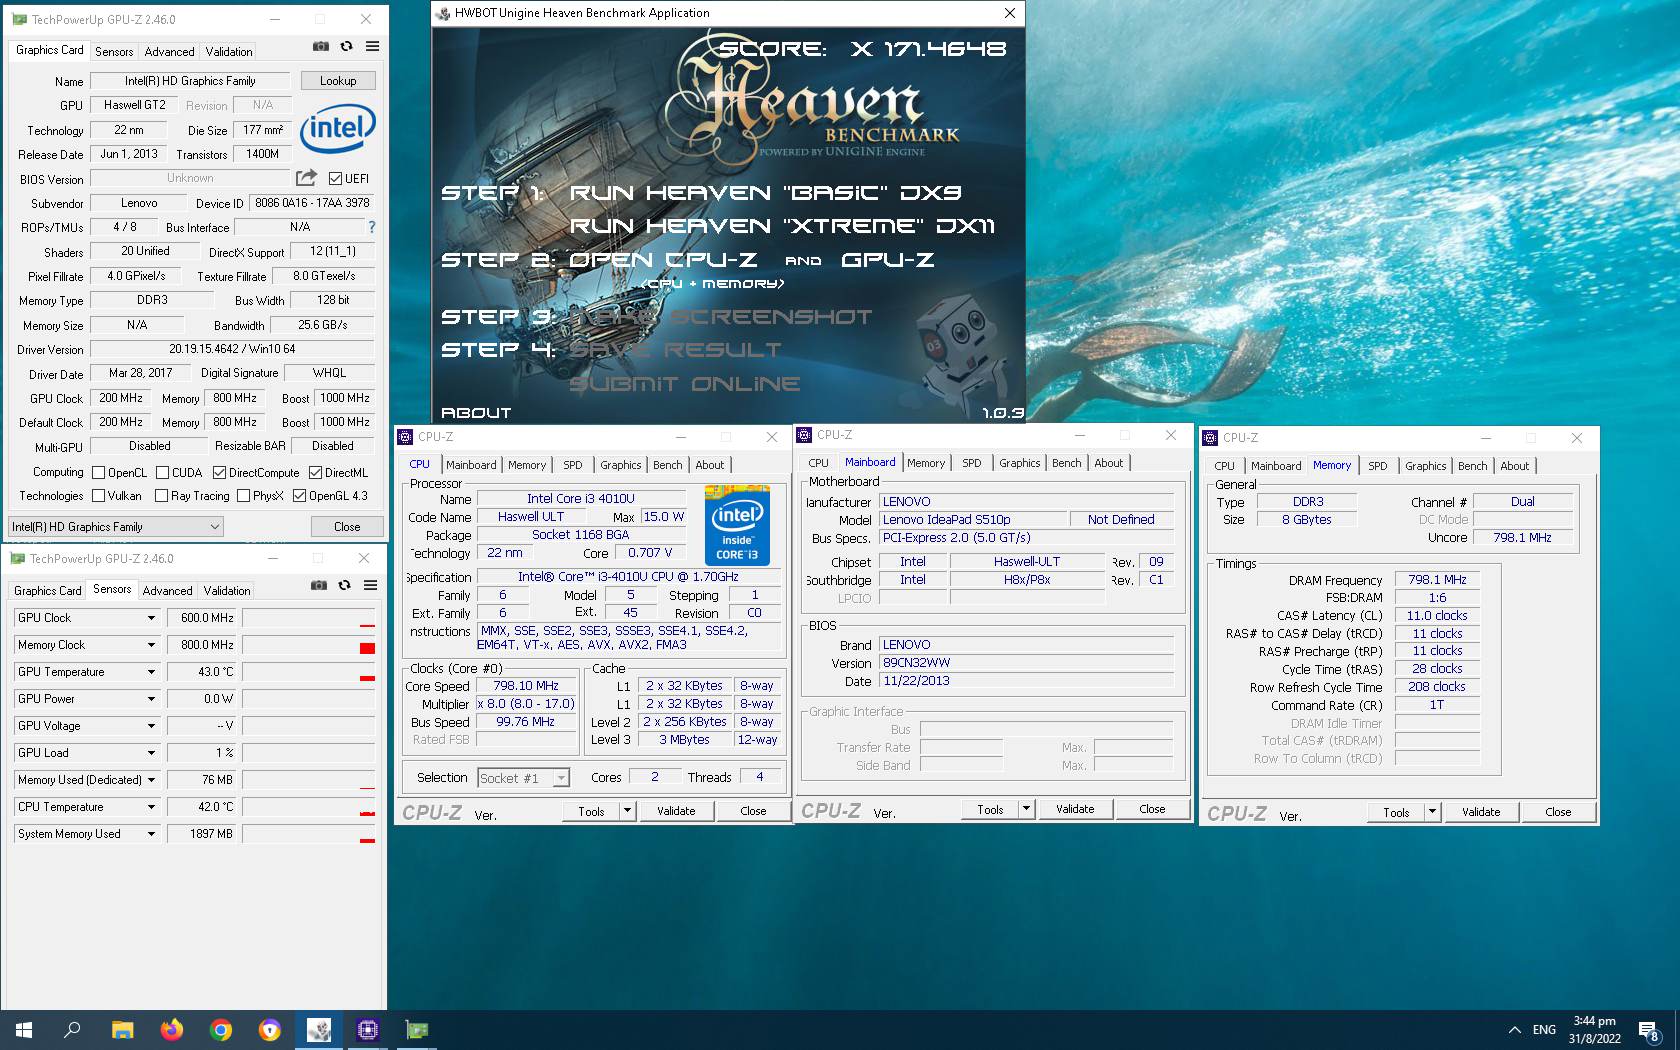
Task: Click the Intel logo in GPU-Z
Action: coord(338,127)
